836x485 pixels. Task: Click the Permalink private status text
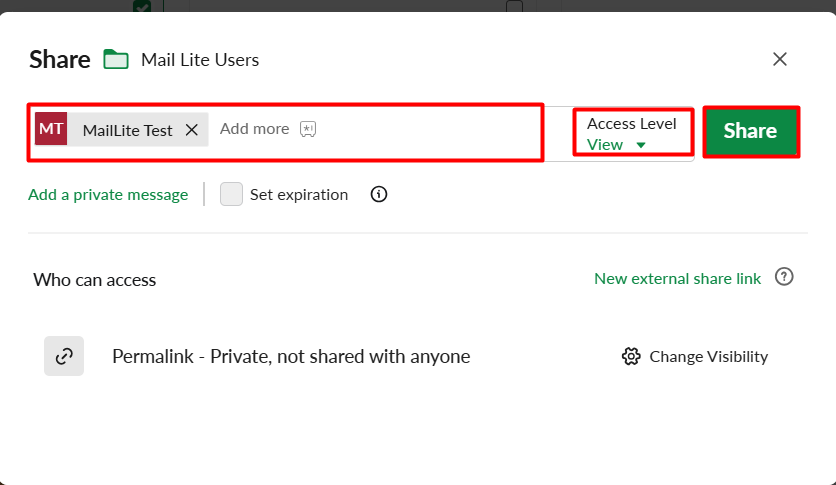(x=291, y=356)
